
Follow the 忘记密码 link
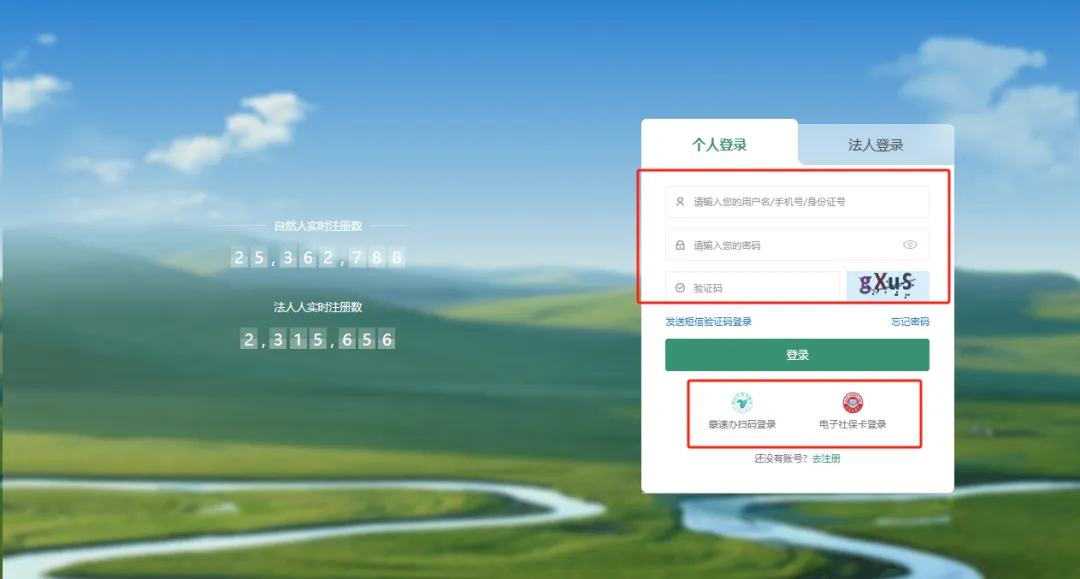910,322
